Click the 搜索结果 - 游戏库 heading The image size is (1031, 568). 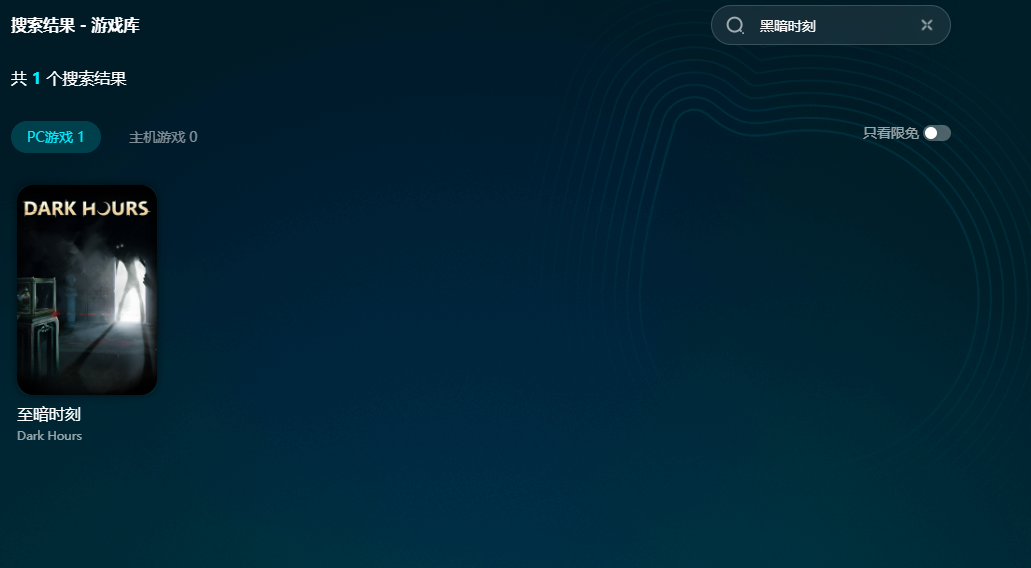[x=75, y=26]
